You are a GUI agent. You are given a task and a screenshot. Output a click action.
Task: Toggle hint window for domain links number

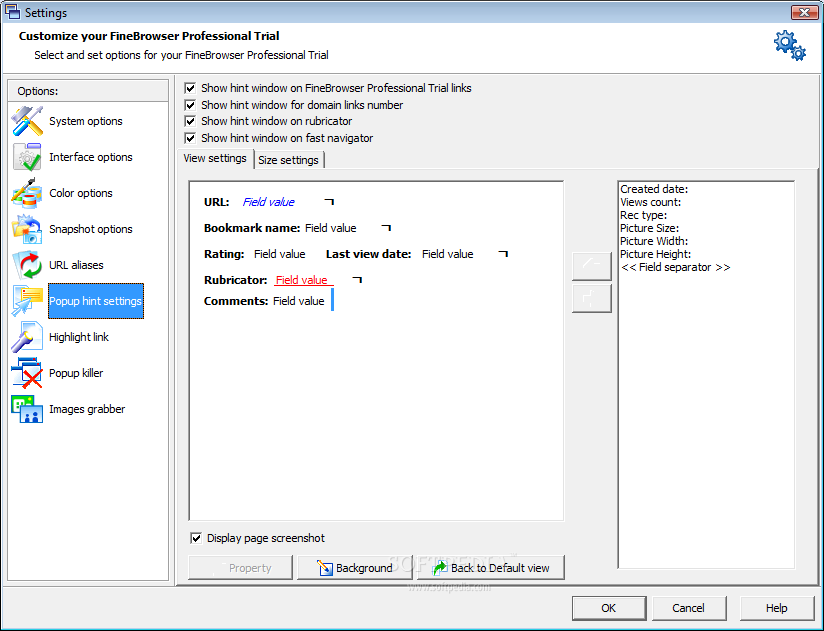pos(190,105)
